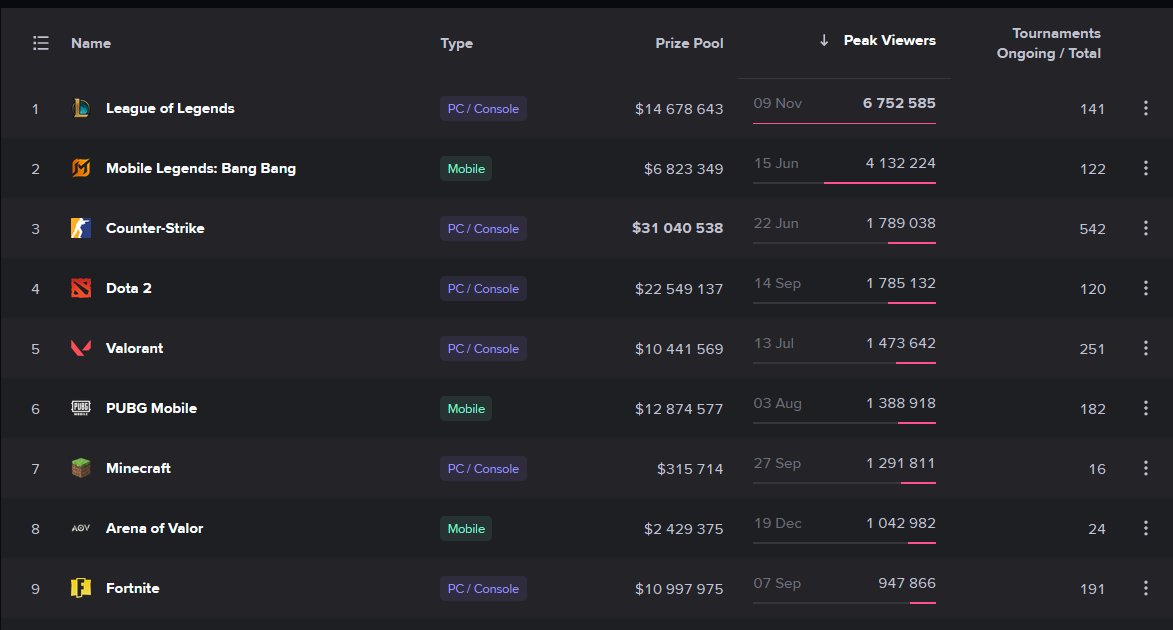Click the peak viewers value 6 752 585

click(899, 103)
